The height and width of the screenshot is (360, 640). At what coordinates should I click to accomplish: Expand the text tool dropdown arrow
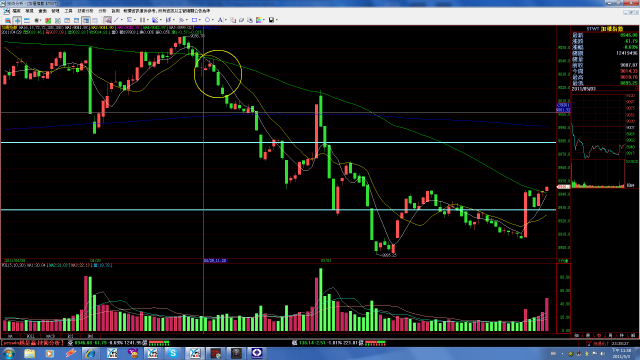click(226, 20)
